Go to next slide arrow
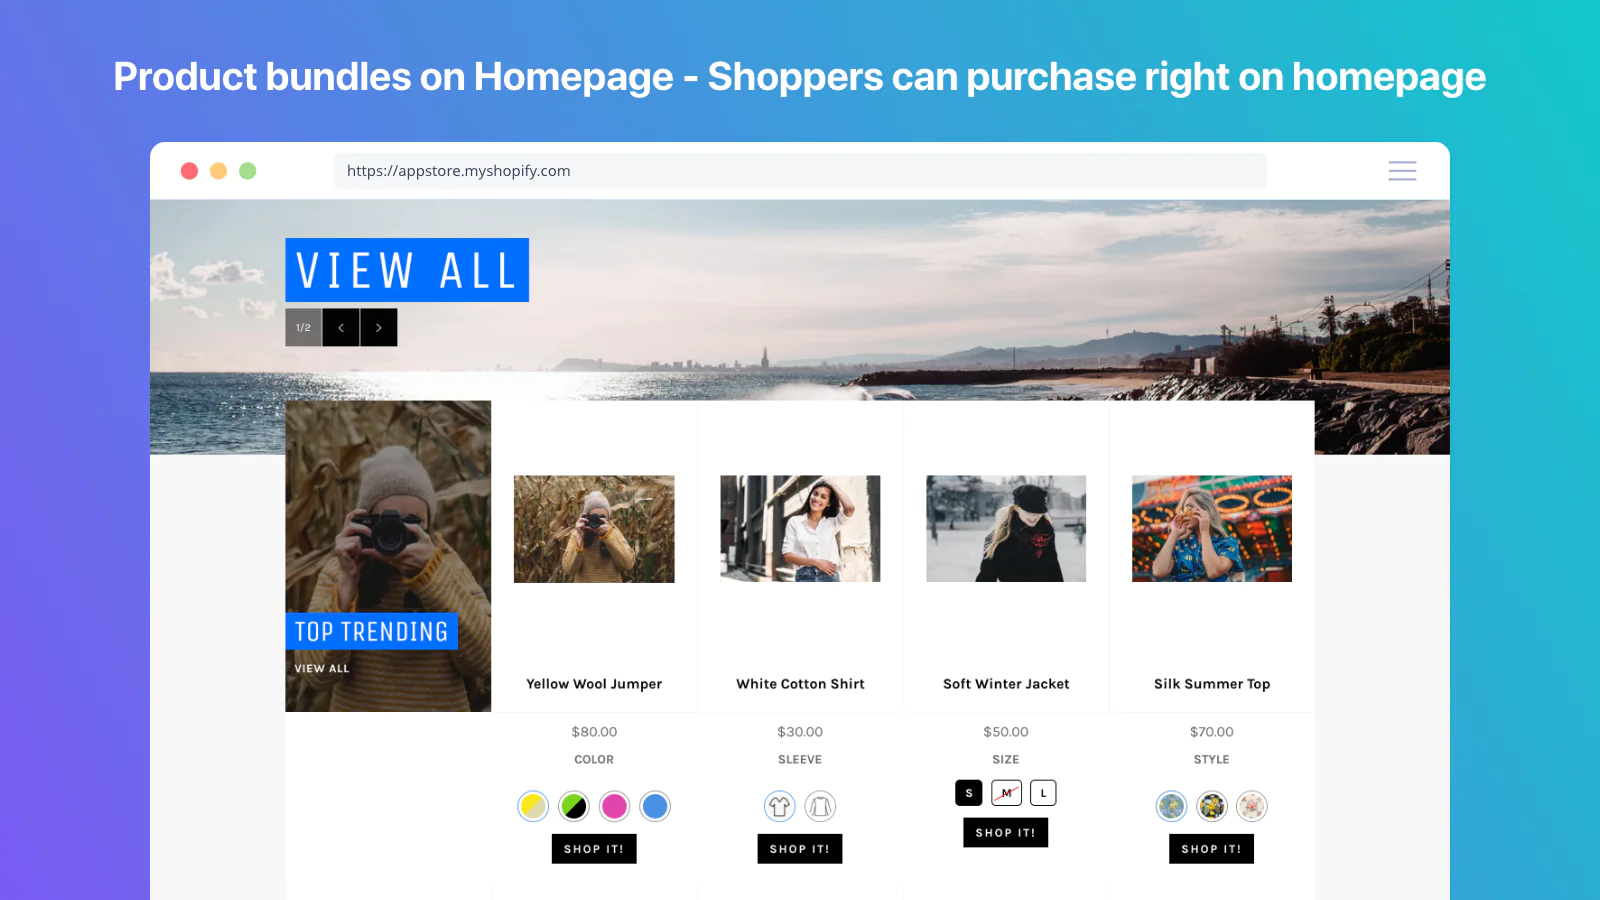The height and width of the screenshot is (900, 1600). 379,327
